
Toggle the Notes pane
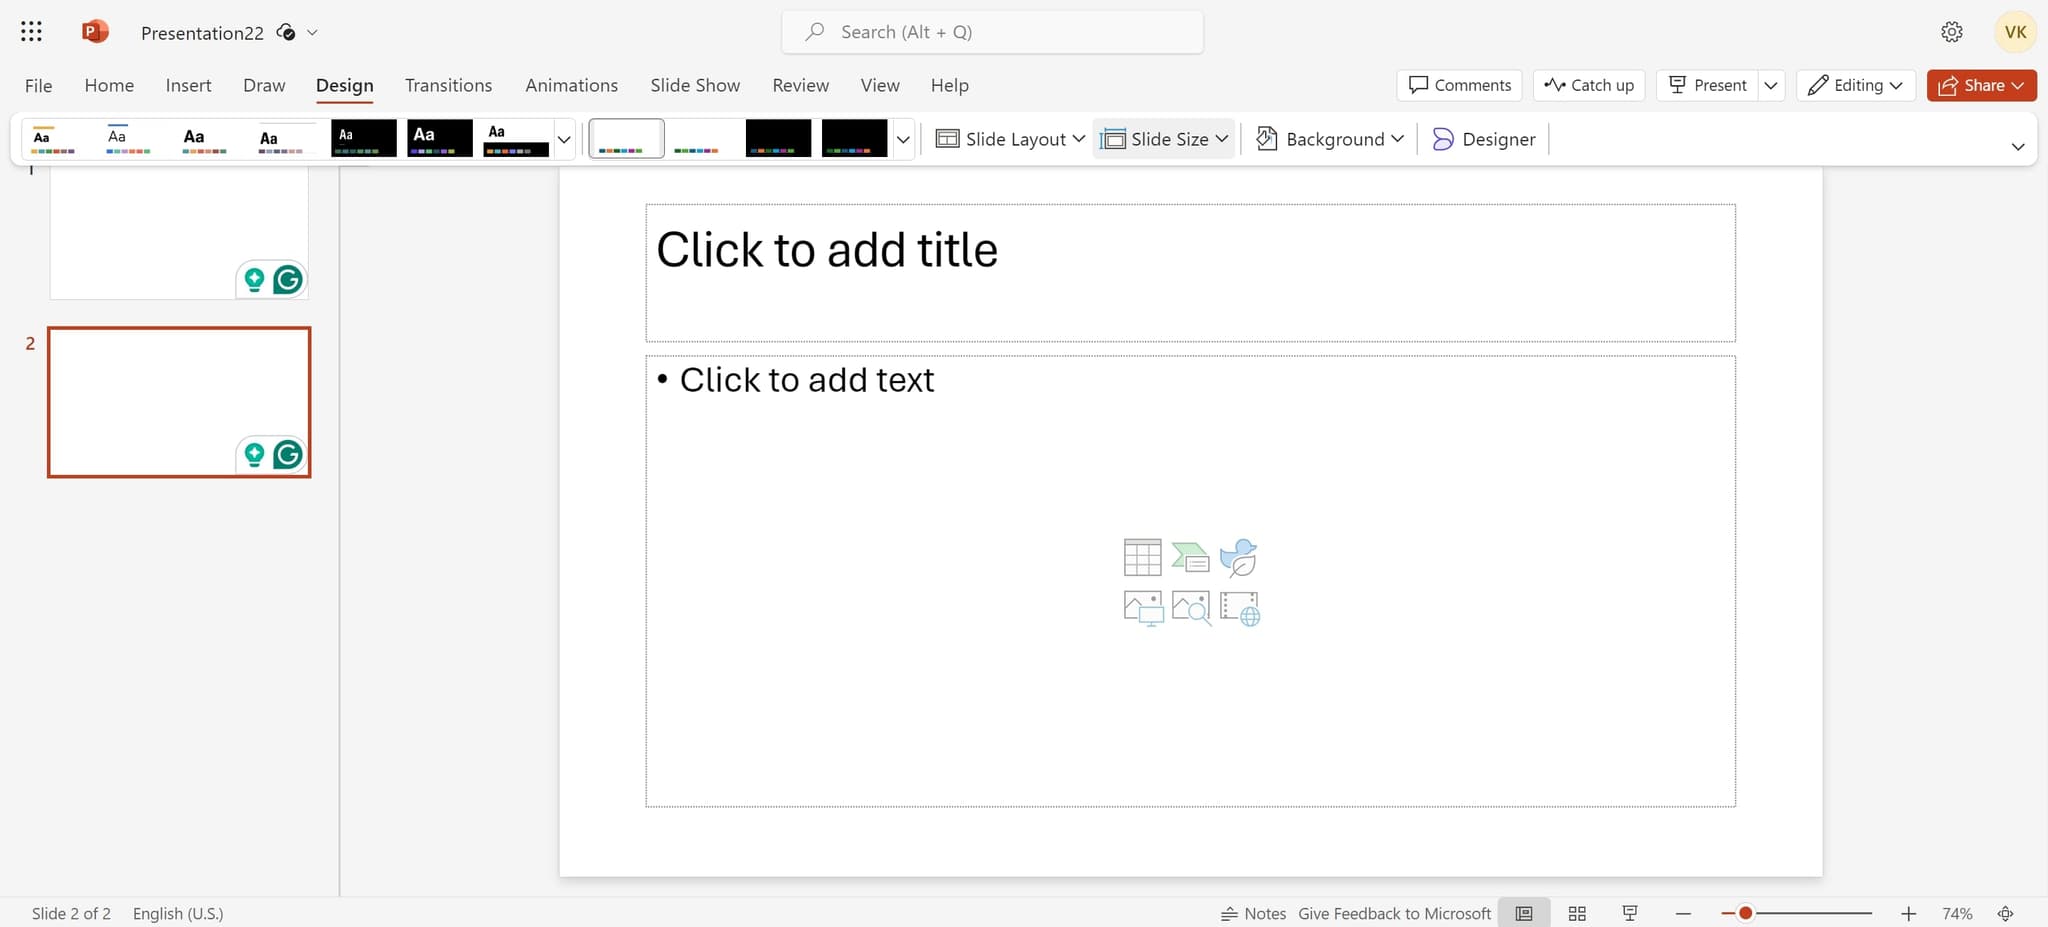[1253, 913]
